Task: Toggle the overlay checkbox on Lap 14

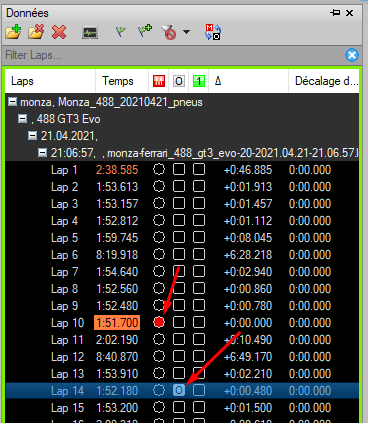Action: [179, 390]
